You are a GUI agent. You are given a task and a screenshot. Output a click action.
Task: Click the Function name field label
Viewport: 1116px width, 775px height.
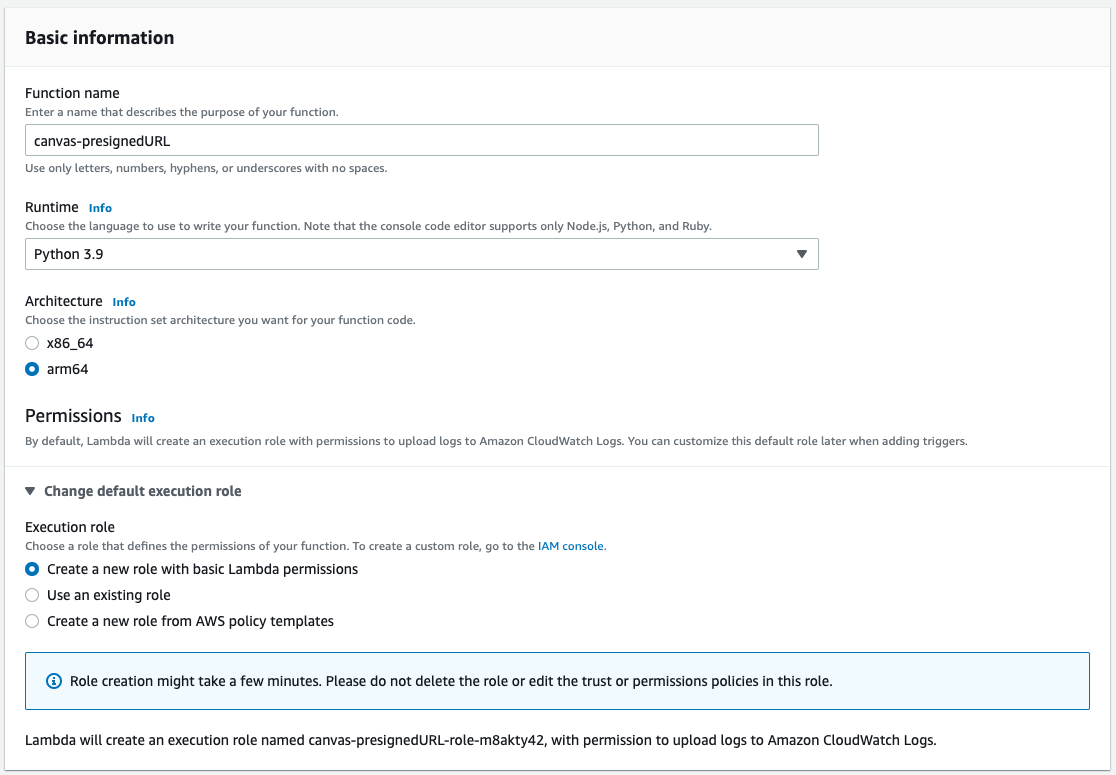pos(72,93)
